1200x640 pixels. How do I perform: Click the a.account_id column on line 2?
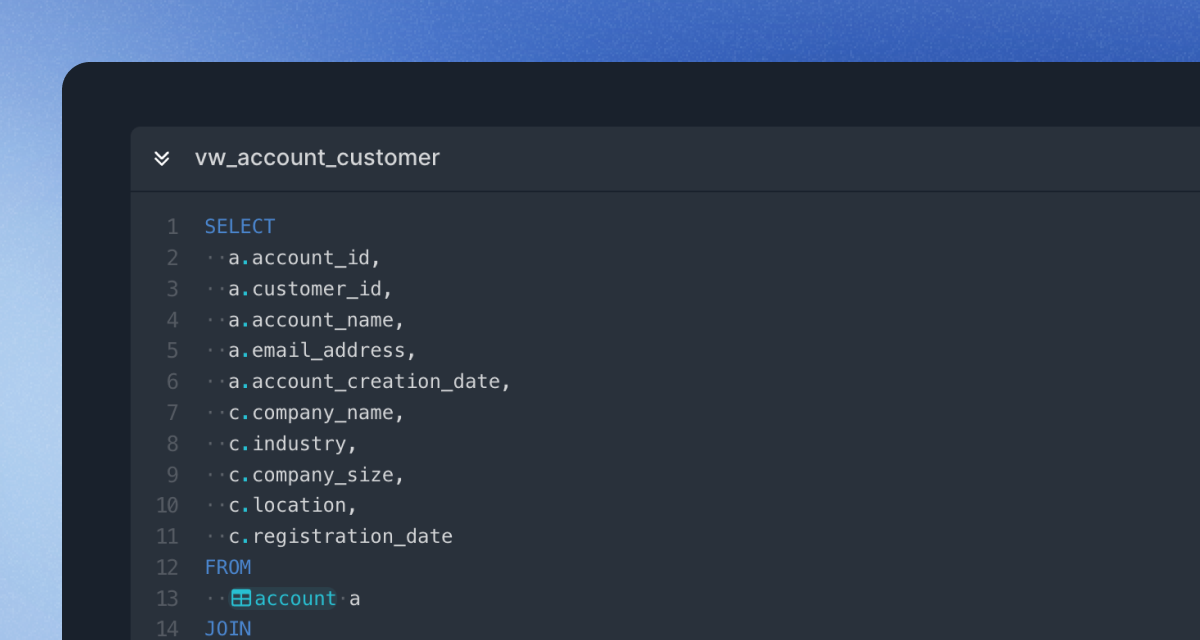[x=300, y=257]
